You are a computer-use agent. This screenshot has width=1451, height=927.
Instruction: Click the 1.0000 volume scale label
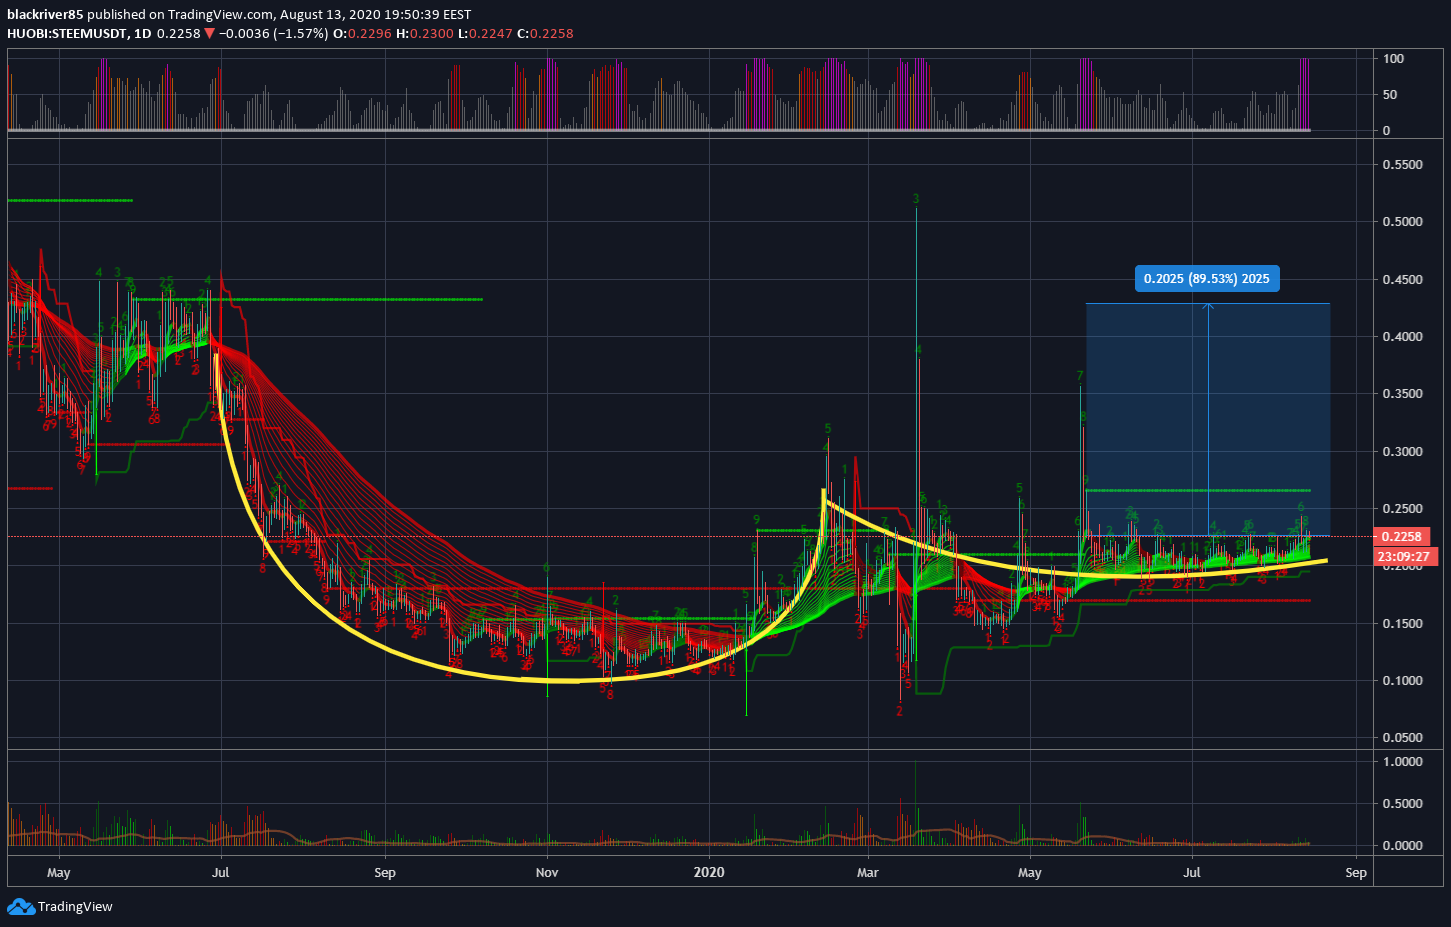(1402, 762)
